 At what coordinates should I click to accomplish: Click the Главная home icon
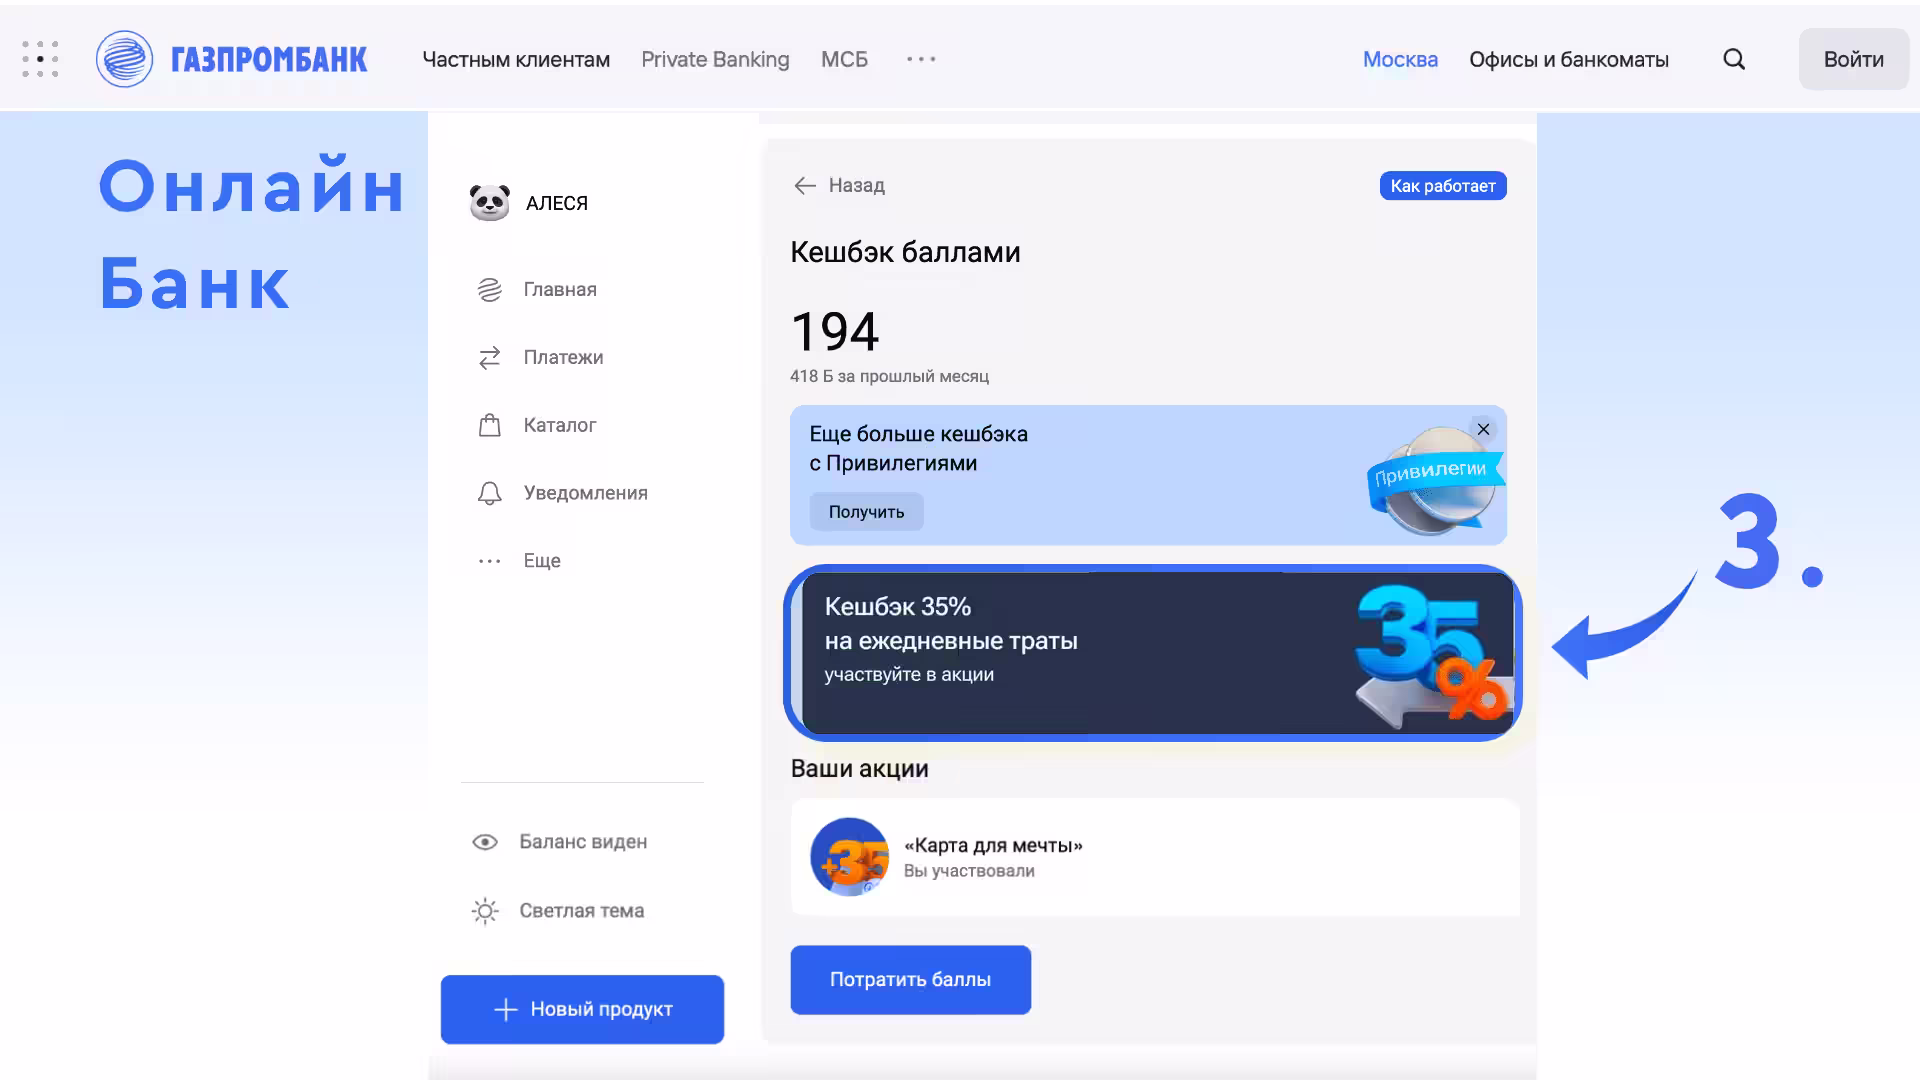click(x=489, y=290)
